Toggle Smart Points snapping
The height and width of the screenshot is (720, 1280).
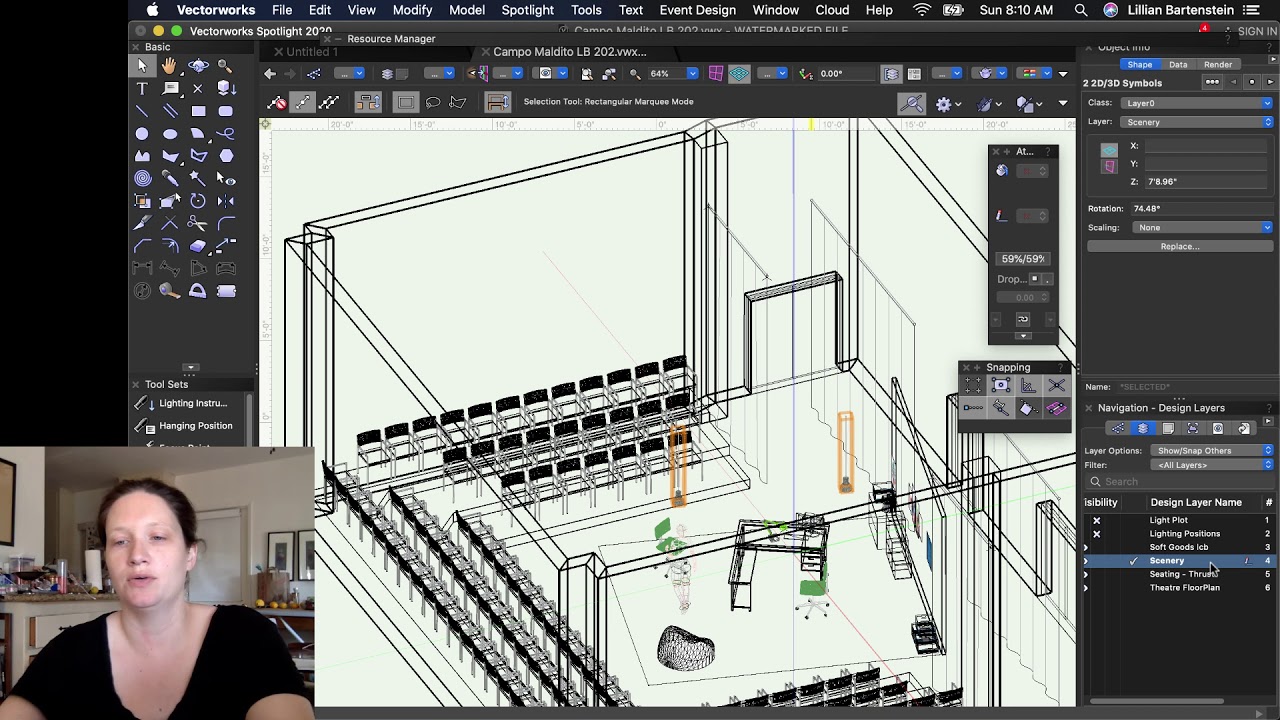(x=973, y=408)
